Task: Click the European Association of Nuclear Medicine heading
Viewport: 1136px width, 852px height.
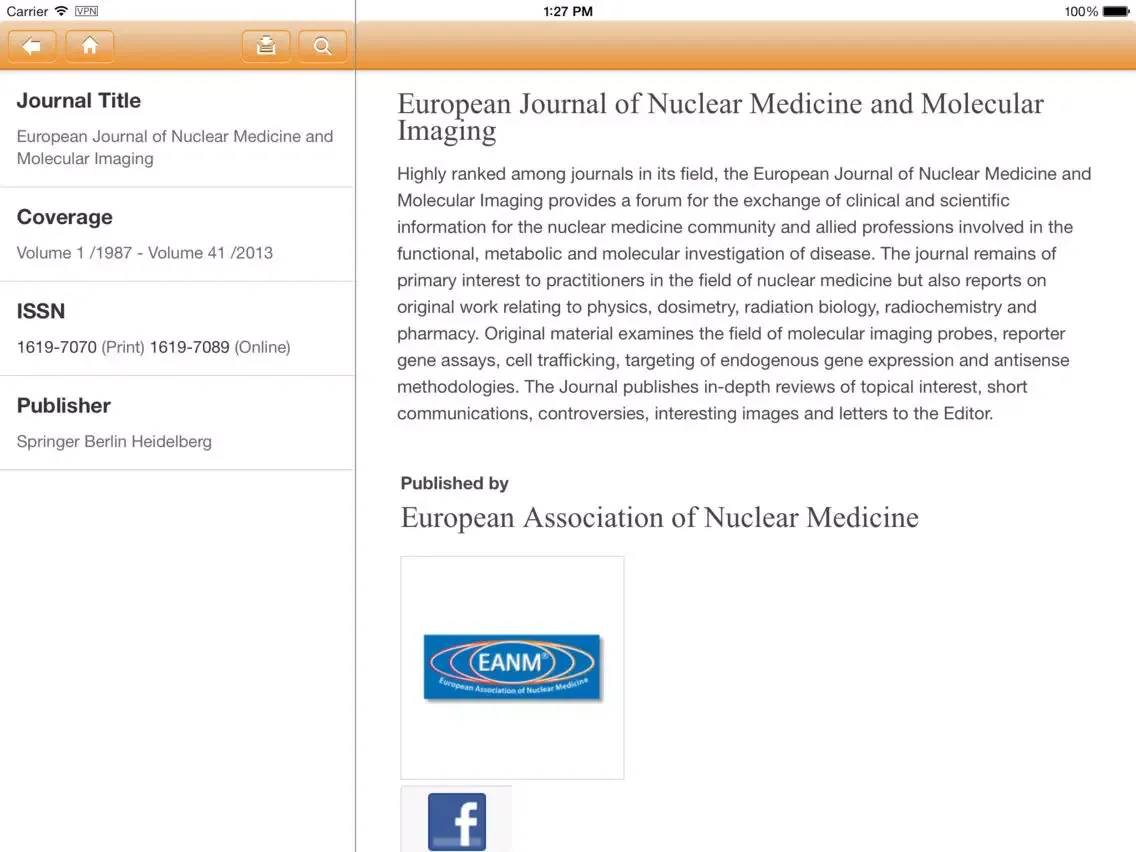Action: pyautogui.click(x=659, y=517)
